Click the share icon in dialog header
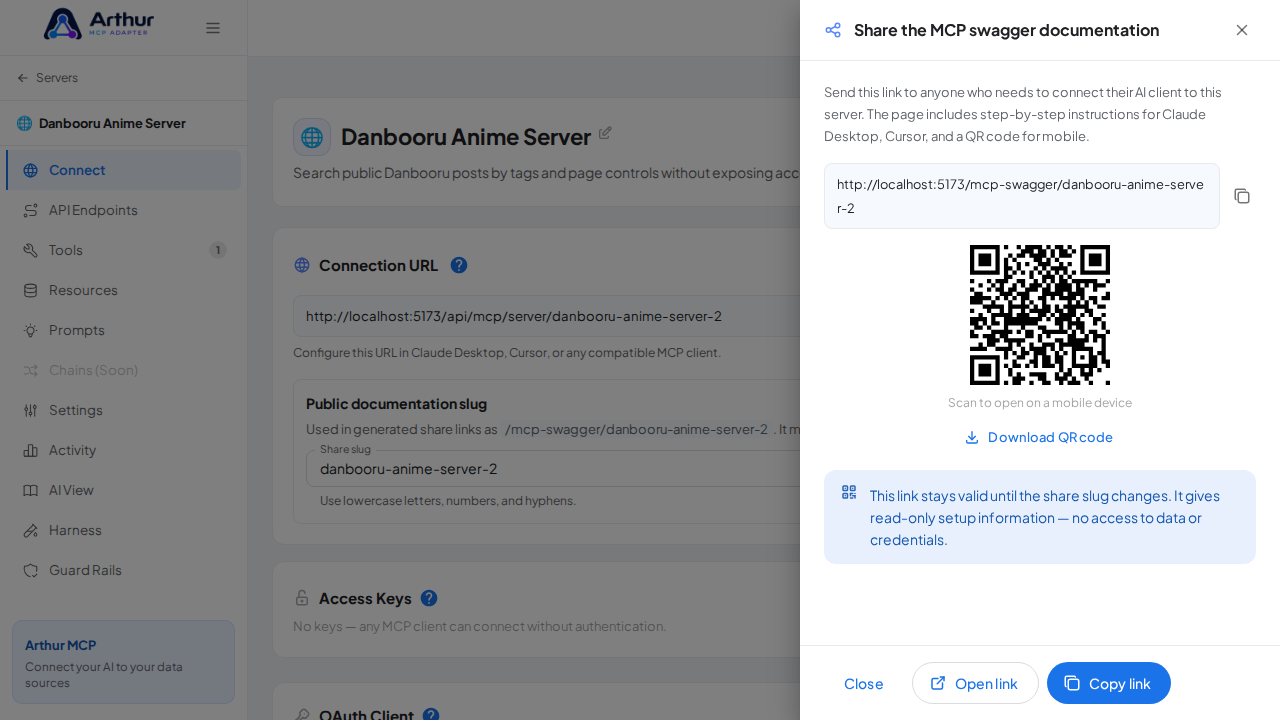 [x=833, y=30]
